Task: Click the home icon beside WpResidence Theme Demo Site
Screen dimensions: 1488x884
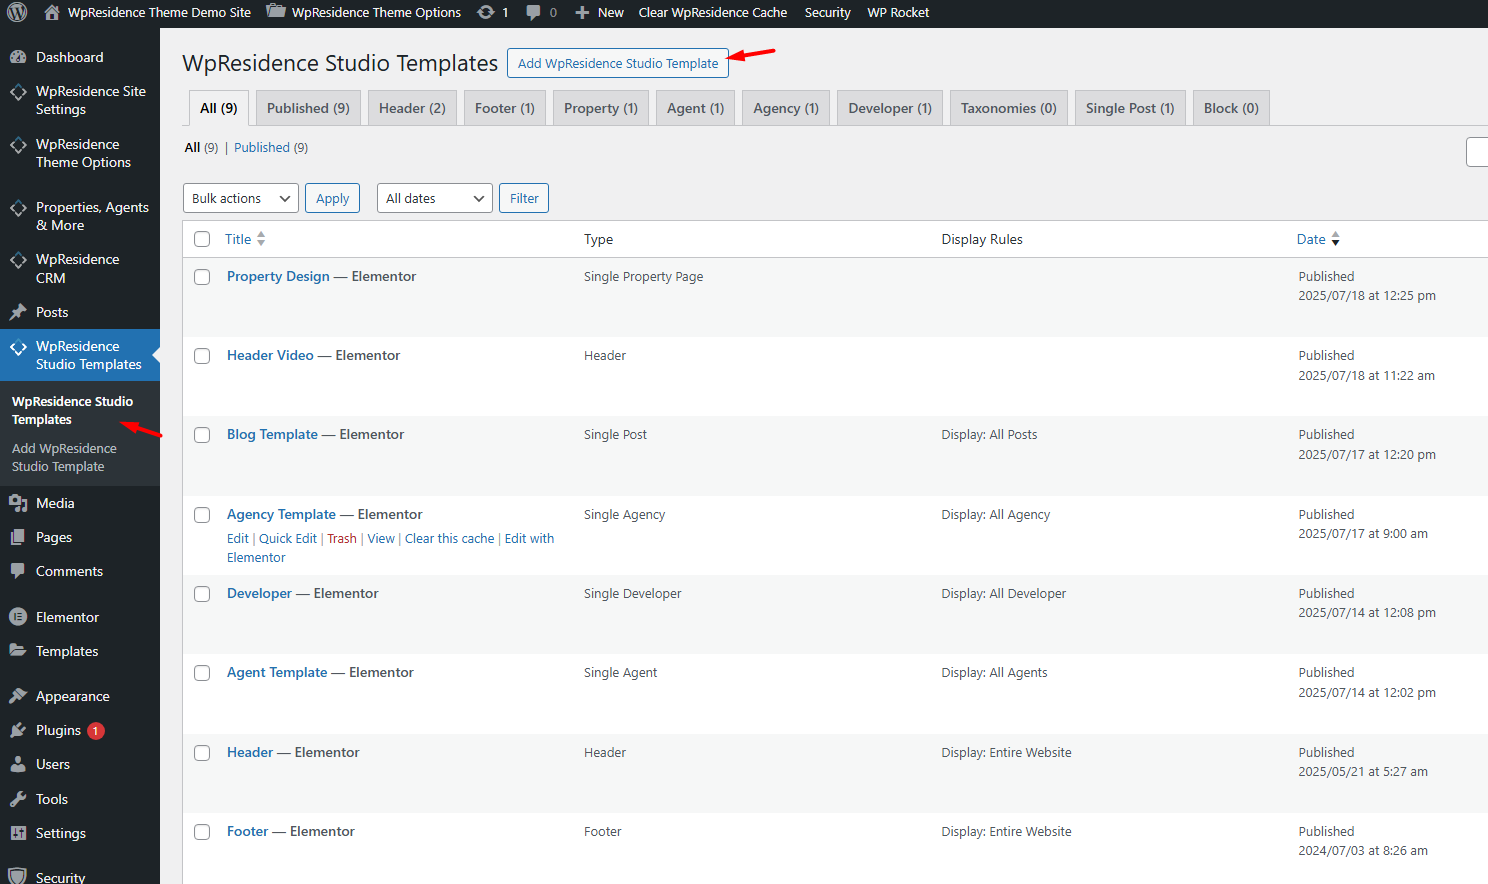Action: point(52,12)
